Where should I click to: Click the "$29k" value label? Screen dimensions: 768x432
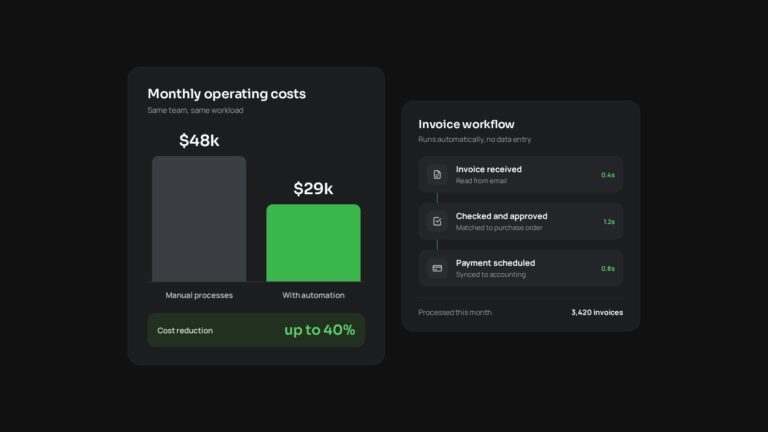313,189
